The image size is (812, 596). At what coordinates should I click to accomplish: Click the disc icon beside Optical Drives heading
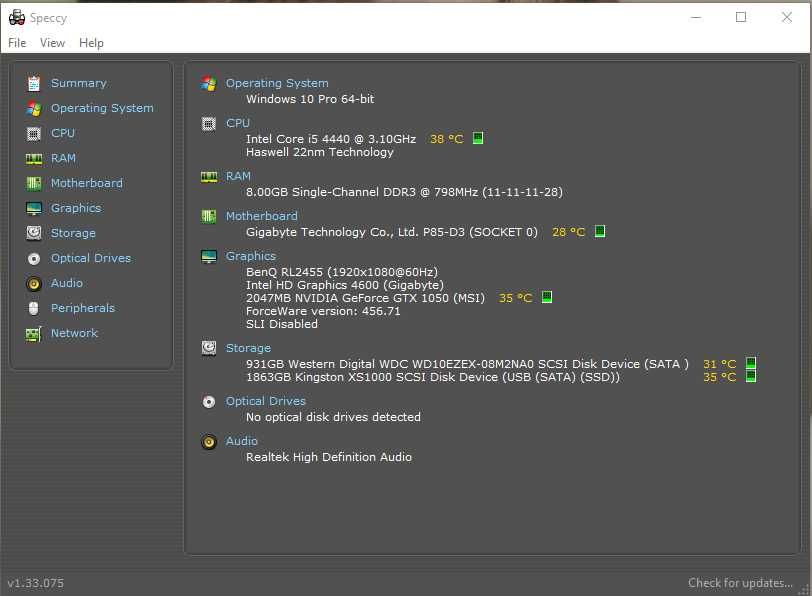209,402
